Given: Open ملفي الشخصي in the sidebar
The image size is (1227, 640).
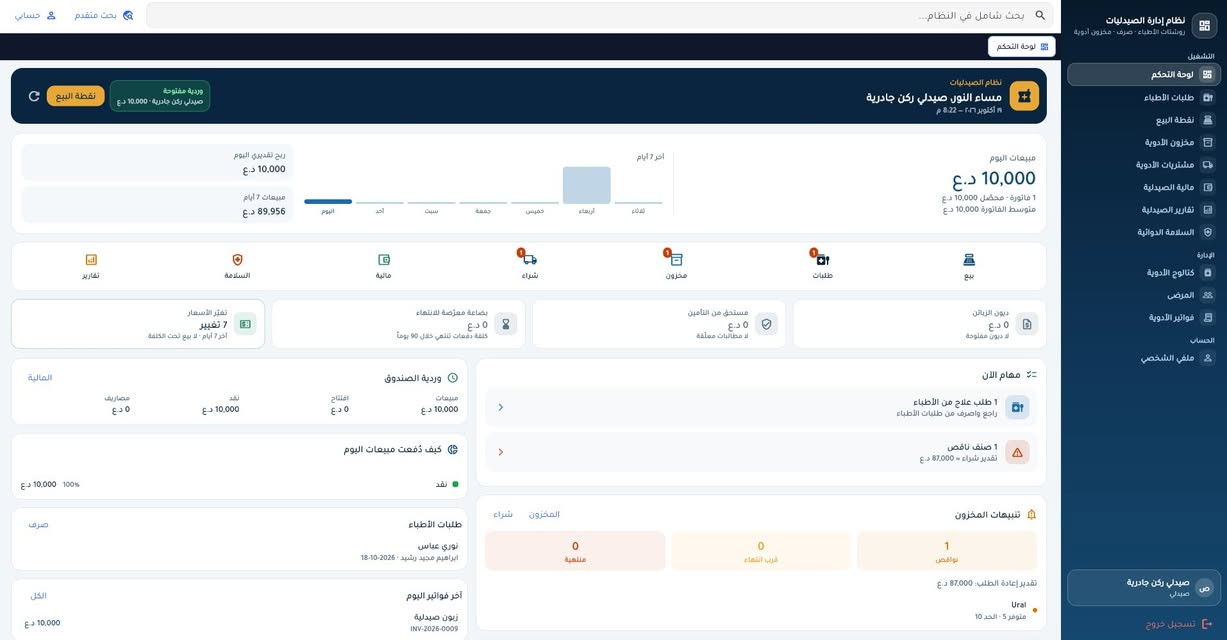Looking at the screenshot, I should [1144, 357].
